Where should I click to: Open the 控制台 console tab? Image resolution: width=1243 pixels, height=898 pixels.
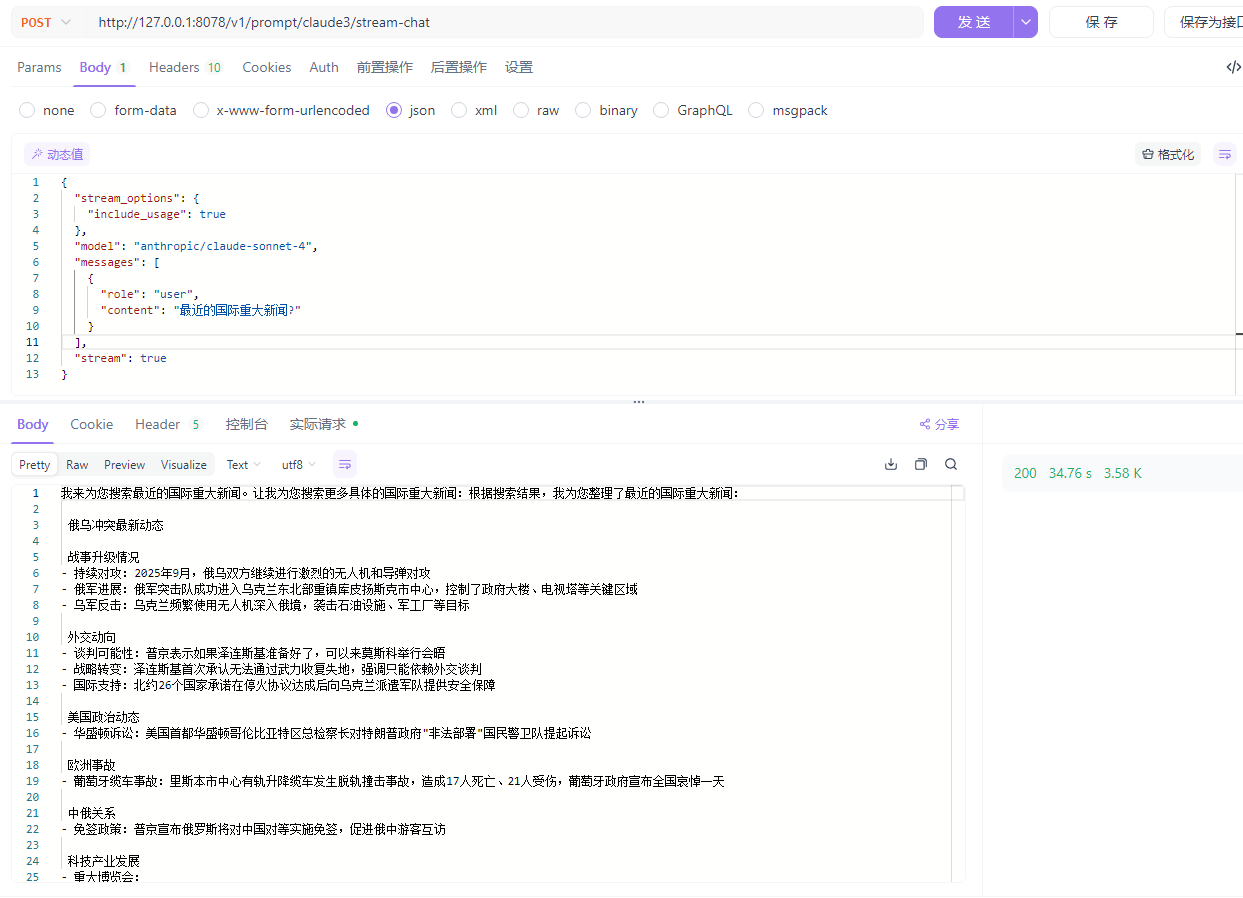click(x=247, y=424)
